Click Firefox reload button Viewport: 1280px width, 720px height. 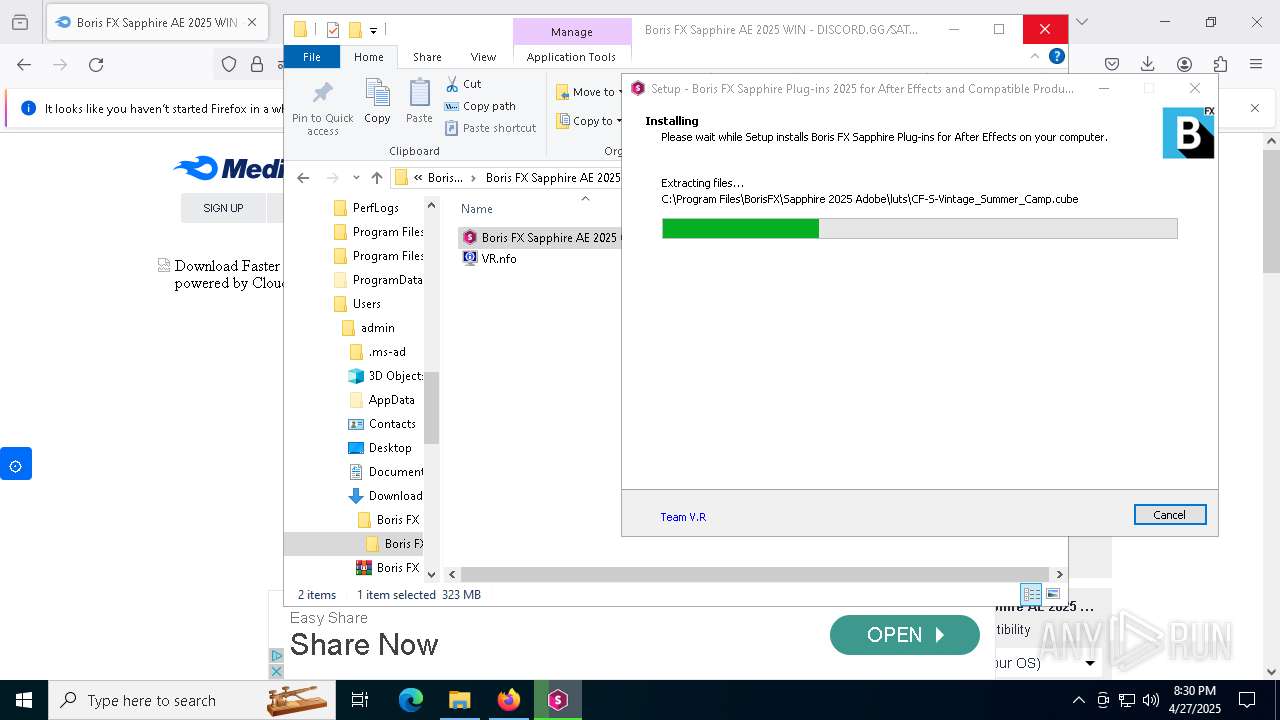[x=96, y=65]
